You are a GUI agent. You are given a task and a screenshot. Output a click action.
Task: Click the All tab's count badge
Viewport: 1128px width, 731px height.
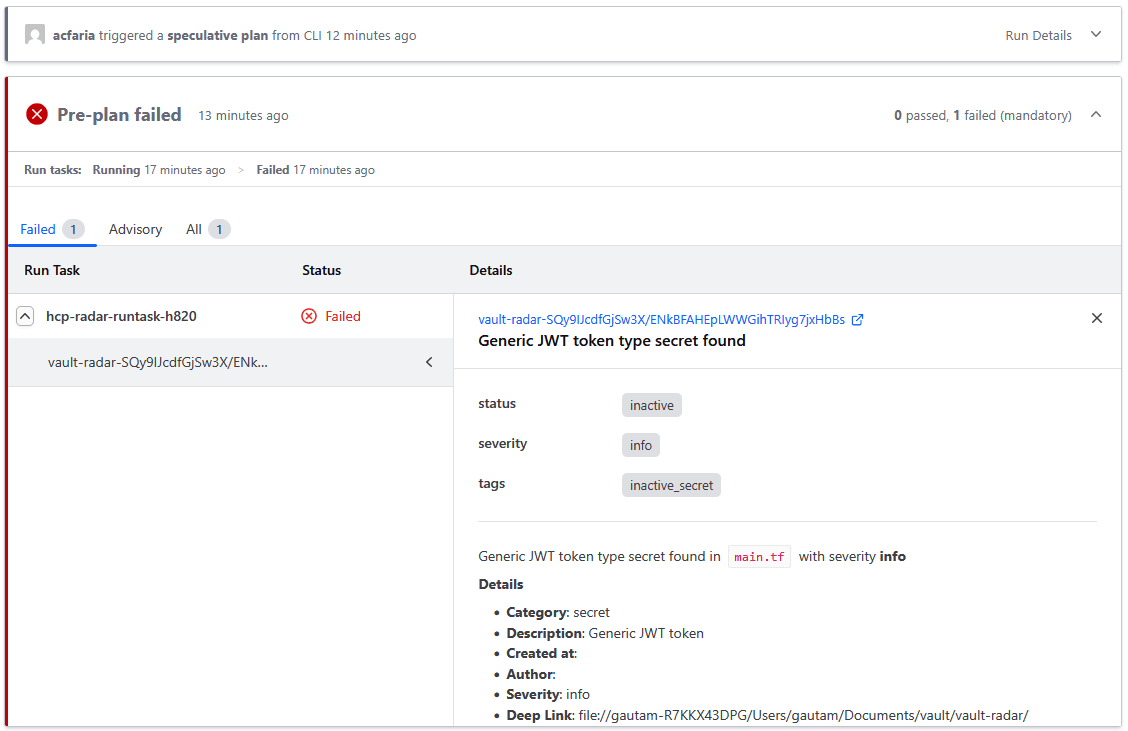coord(219,229)
